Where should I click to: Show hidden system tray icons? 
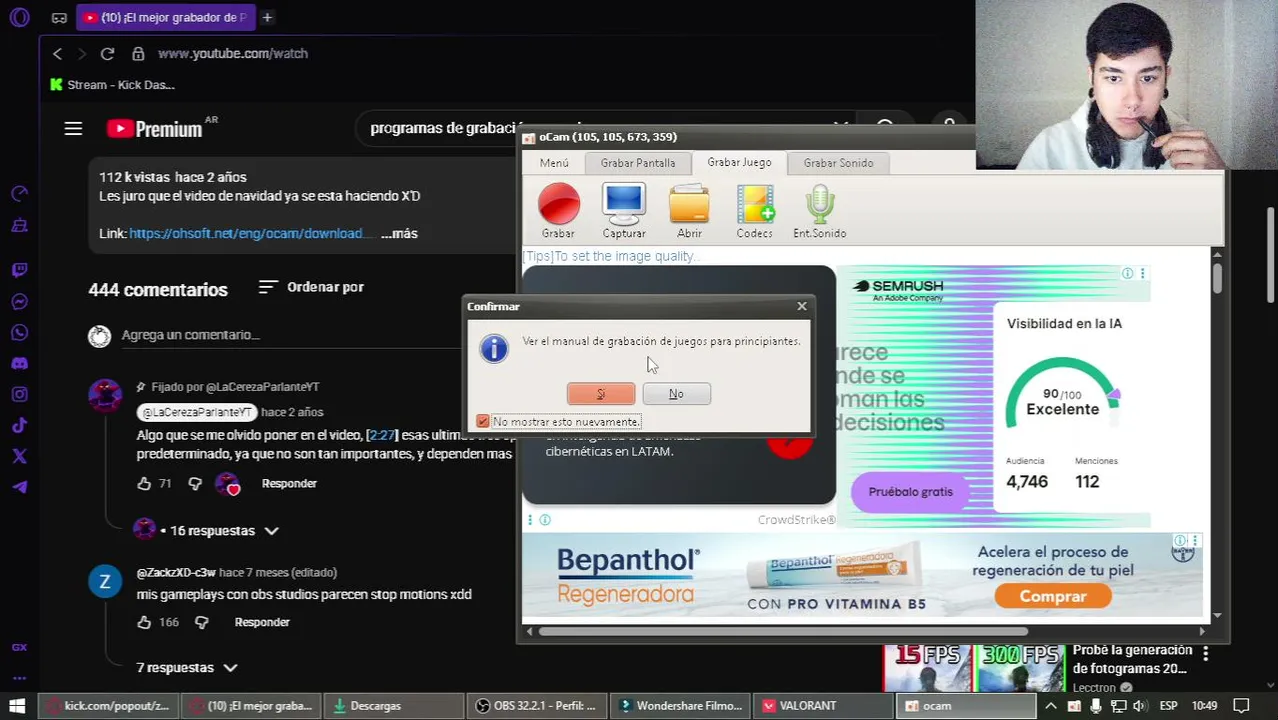tap(1051, 705)
